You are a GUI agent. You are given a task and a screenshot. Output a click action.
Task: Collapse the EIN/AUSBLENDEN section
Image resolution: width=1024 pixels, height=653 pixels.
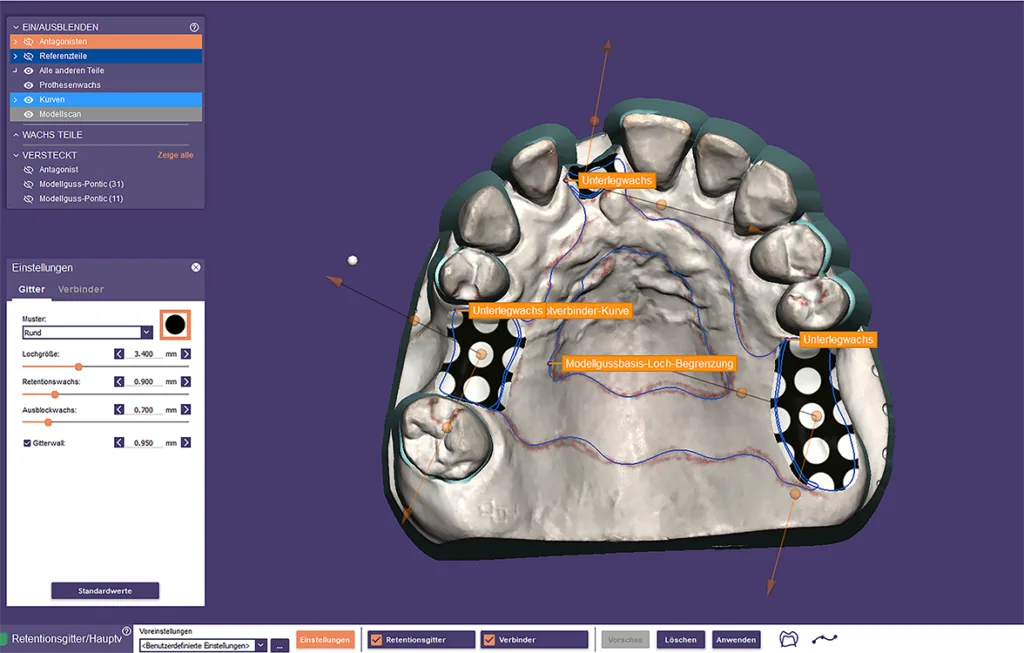pyautogui.click(x=16, y=27)
